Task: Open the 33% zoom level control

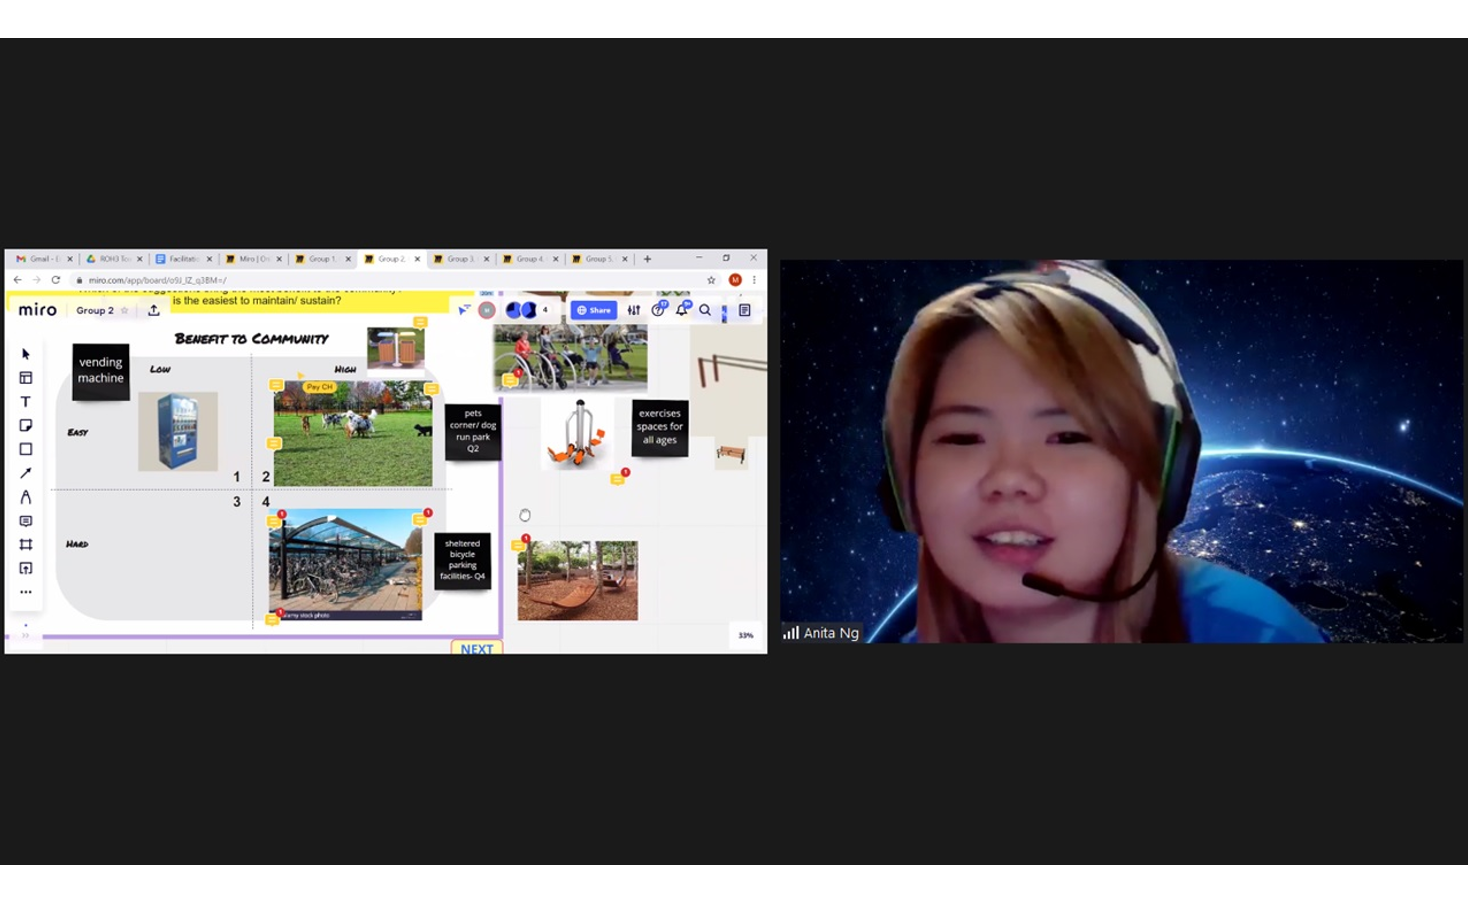Action: (746, 635)
